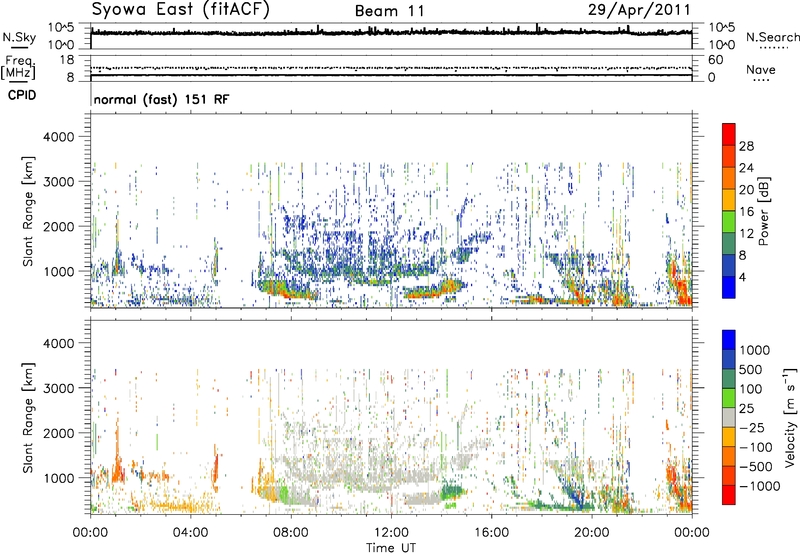Click the 'Time UT' axis title
Viewport: 800px width, 554px height.
[x=391, y=548]
